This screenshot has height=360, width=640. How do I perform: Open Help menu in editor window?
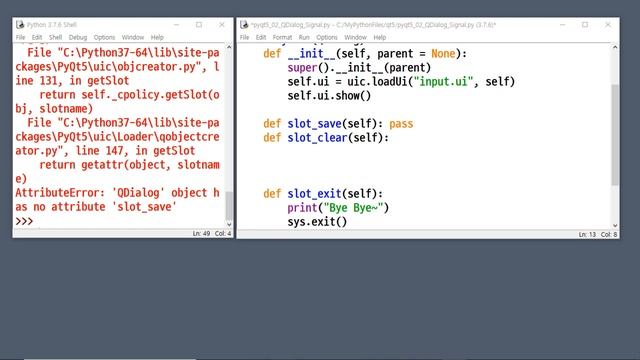coord(380,37)
